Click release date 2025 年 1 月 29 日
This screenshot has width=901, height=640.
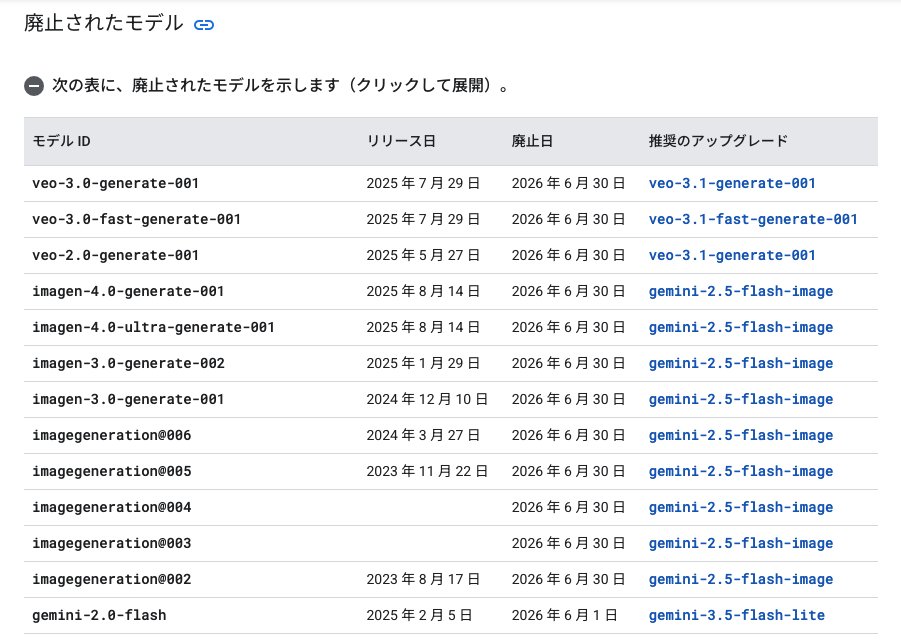(x=423, y=363)
